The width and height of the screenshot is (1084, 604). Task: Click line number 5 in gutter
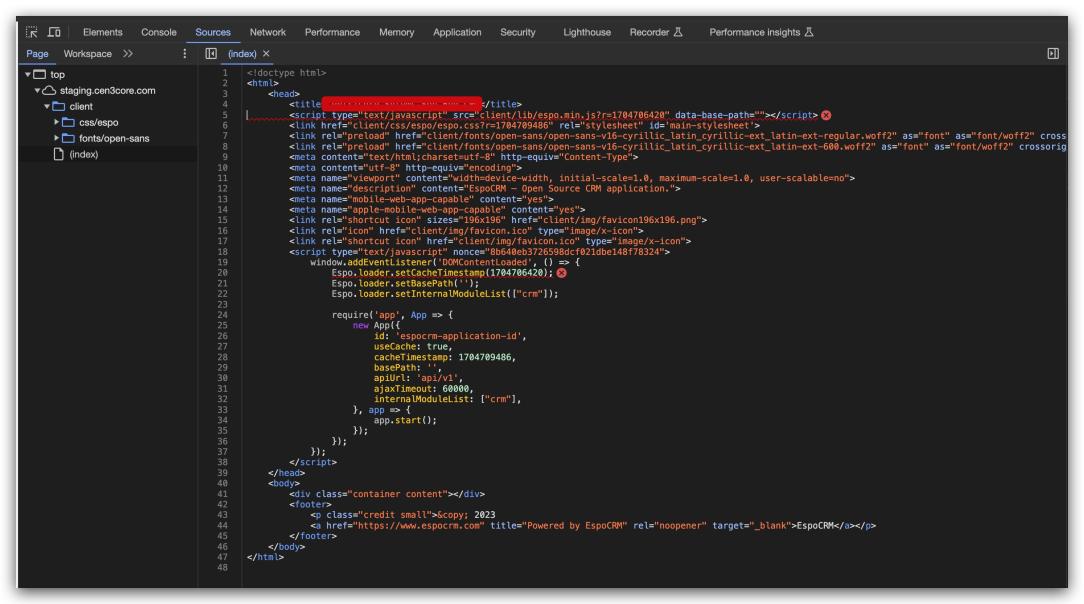point(225,115)
